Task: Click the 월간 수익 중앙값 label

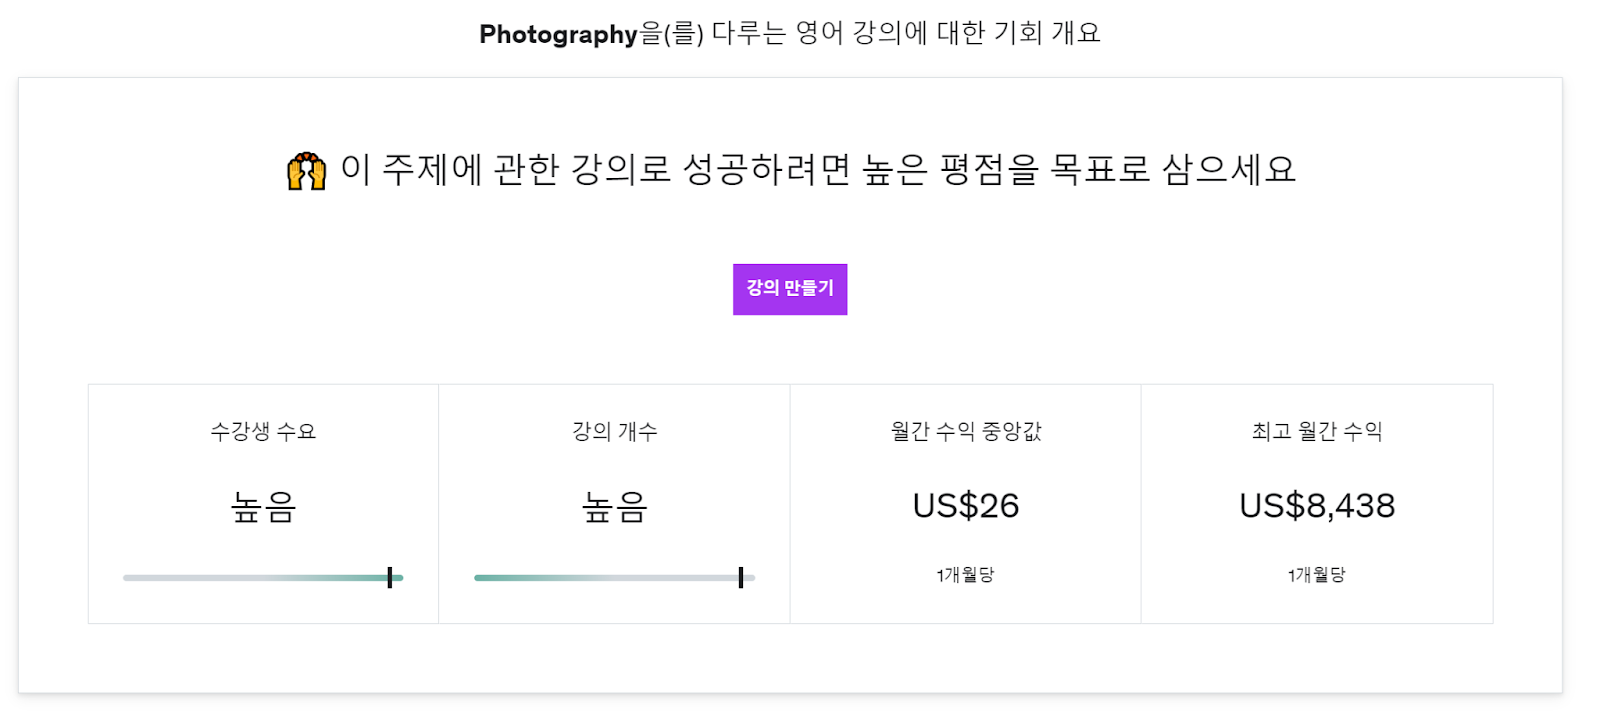Action: (965, 432)
